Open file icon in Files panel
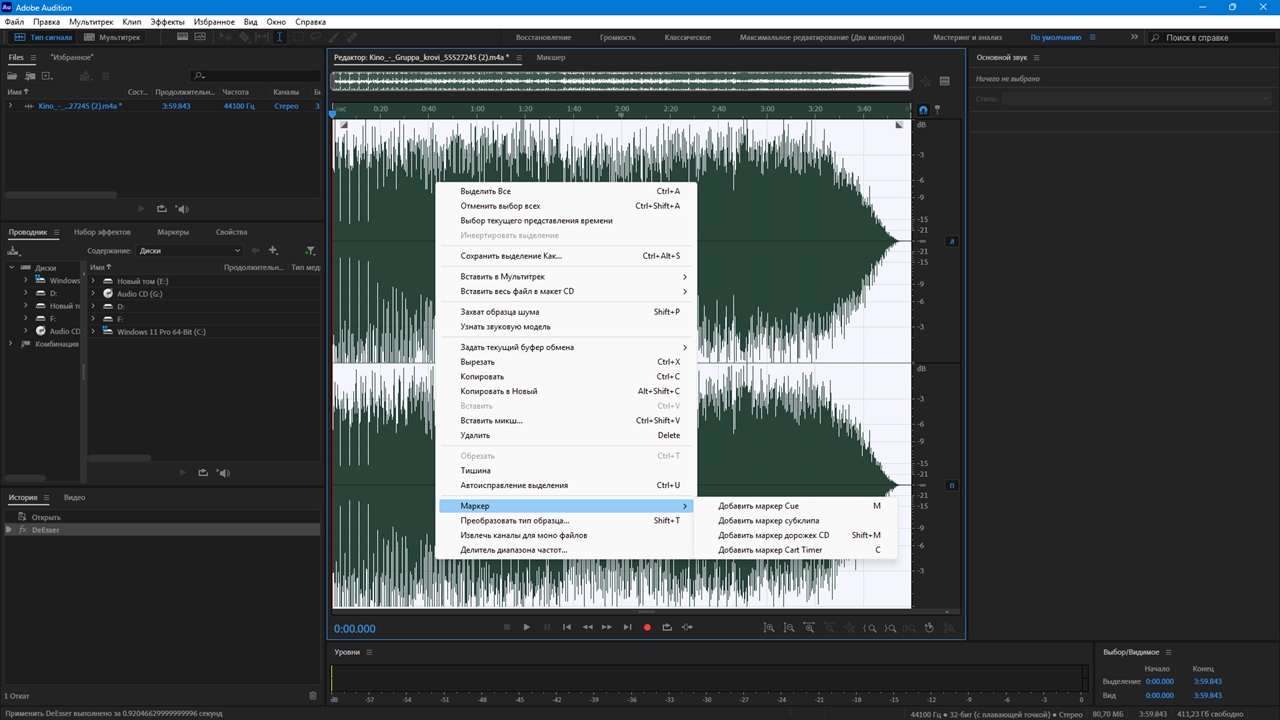The height and width of the screenshot is (720, 1280). (14, 76)
